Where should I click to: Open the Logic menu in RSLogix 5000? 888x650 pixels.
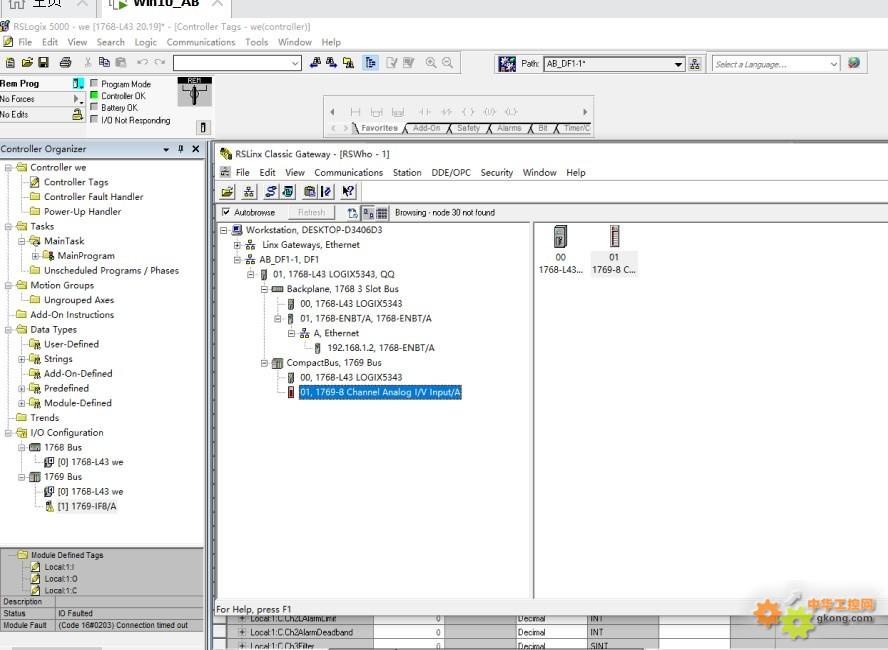click(x=145, y=42)
